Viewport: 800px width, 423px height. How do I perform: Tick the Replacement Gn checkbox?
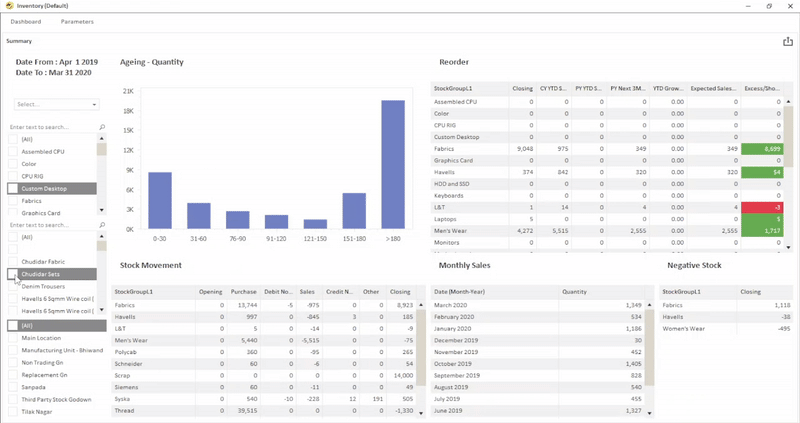click(13, 375)
